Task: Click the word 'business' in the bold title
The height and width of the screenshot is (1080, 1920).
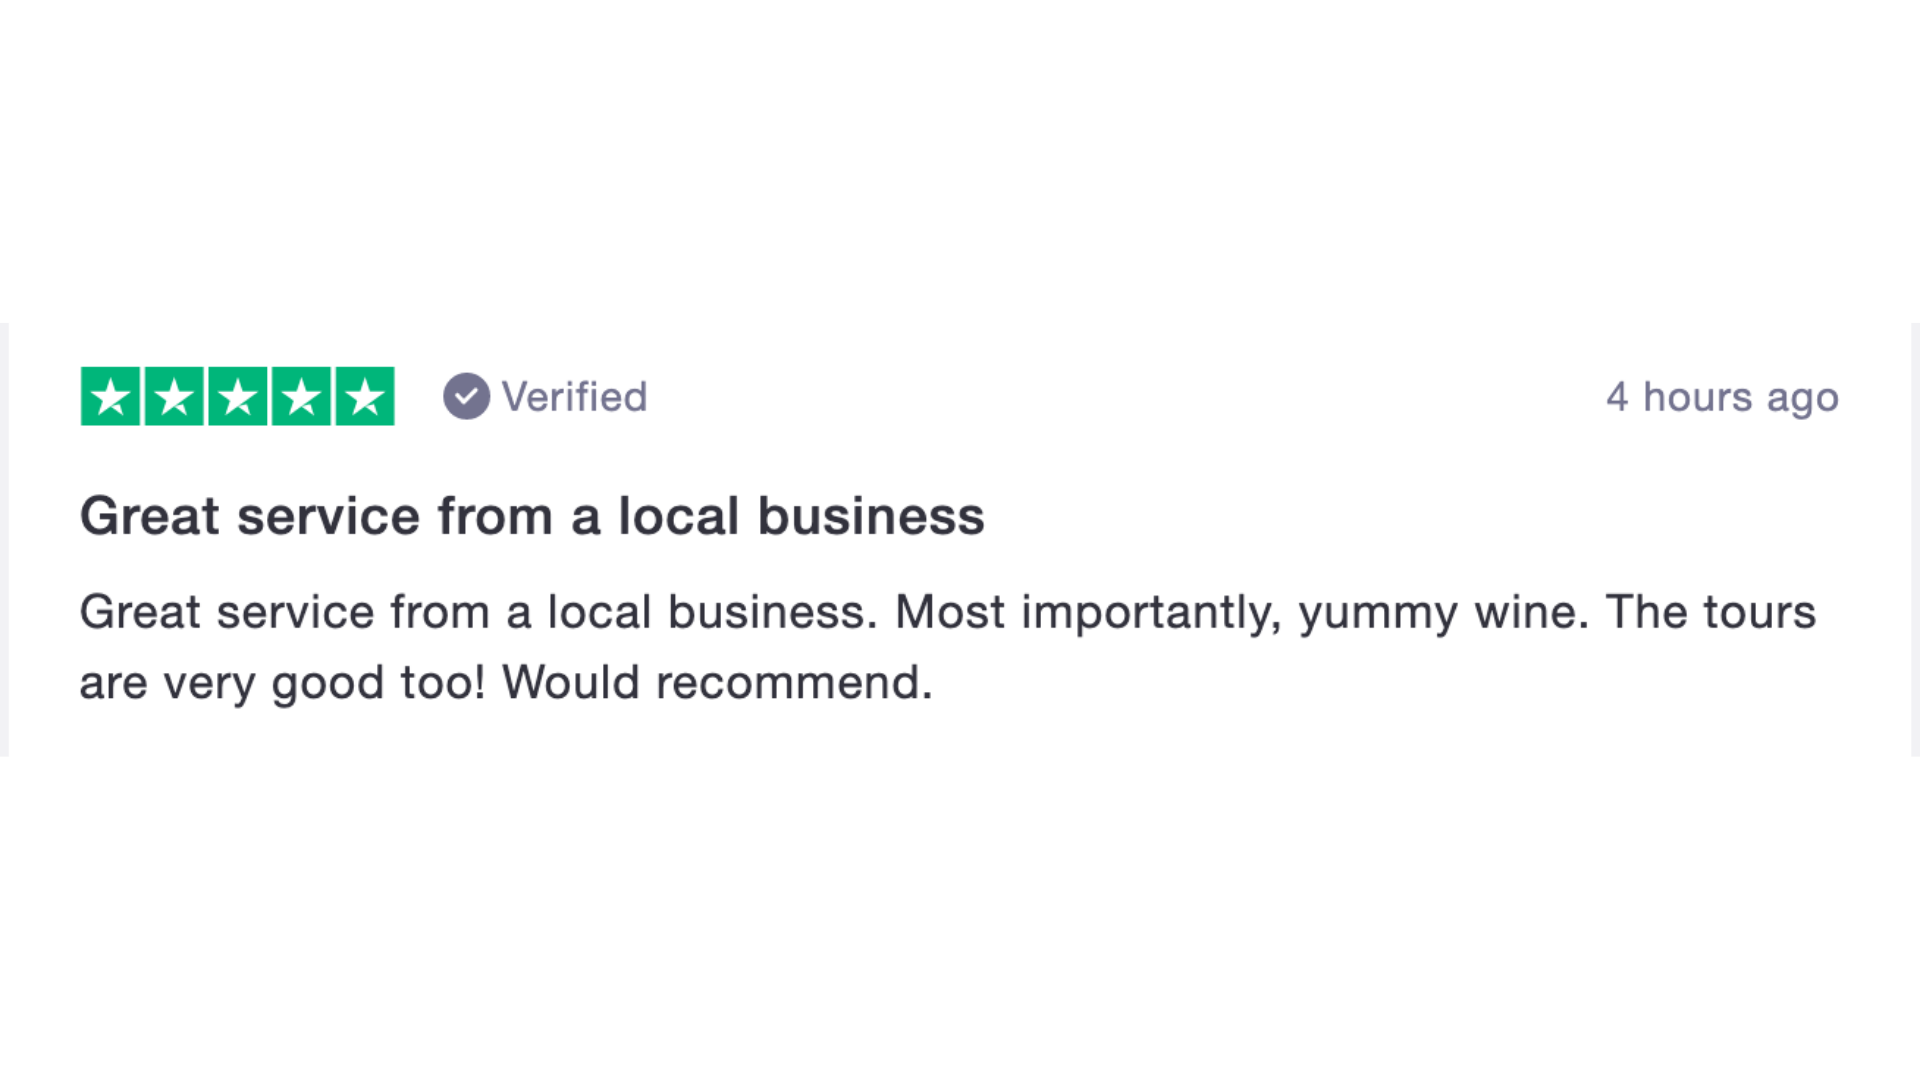Action: (x=871, y=516)
